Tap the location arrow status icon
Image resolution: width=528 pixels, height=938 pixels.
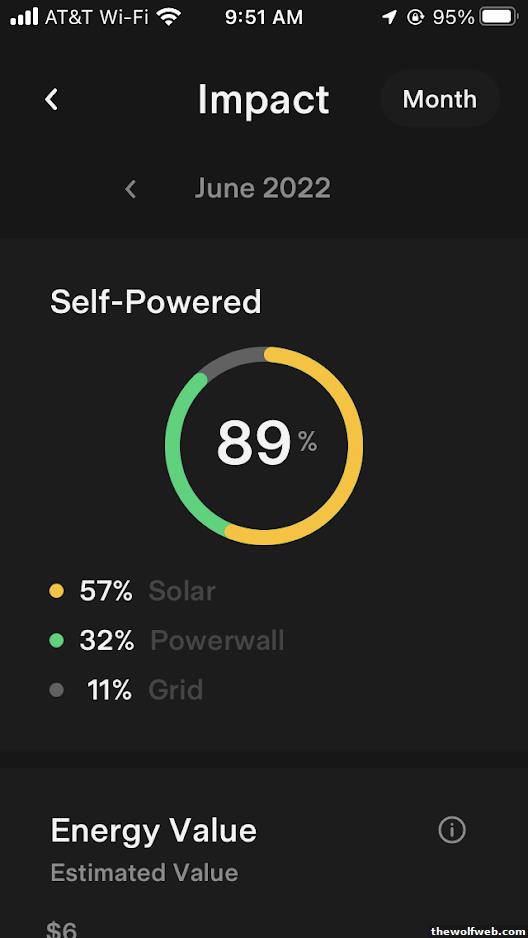(389, 17)
